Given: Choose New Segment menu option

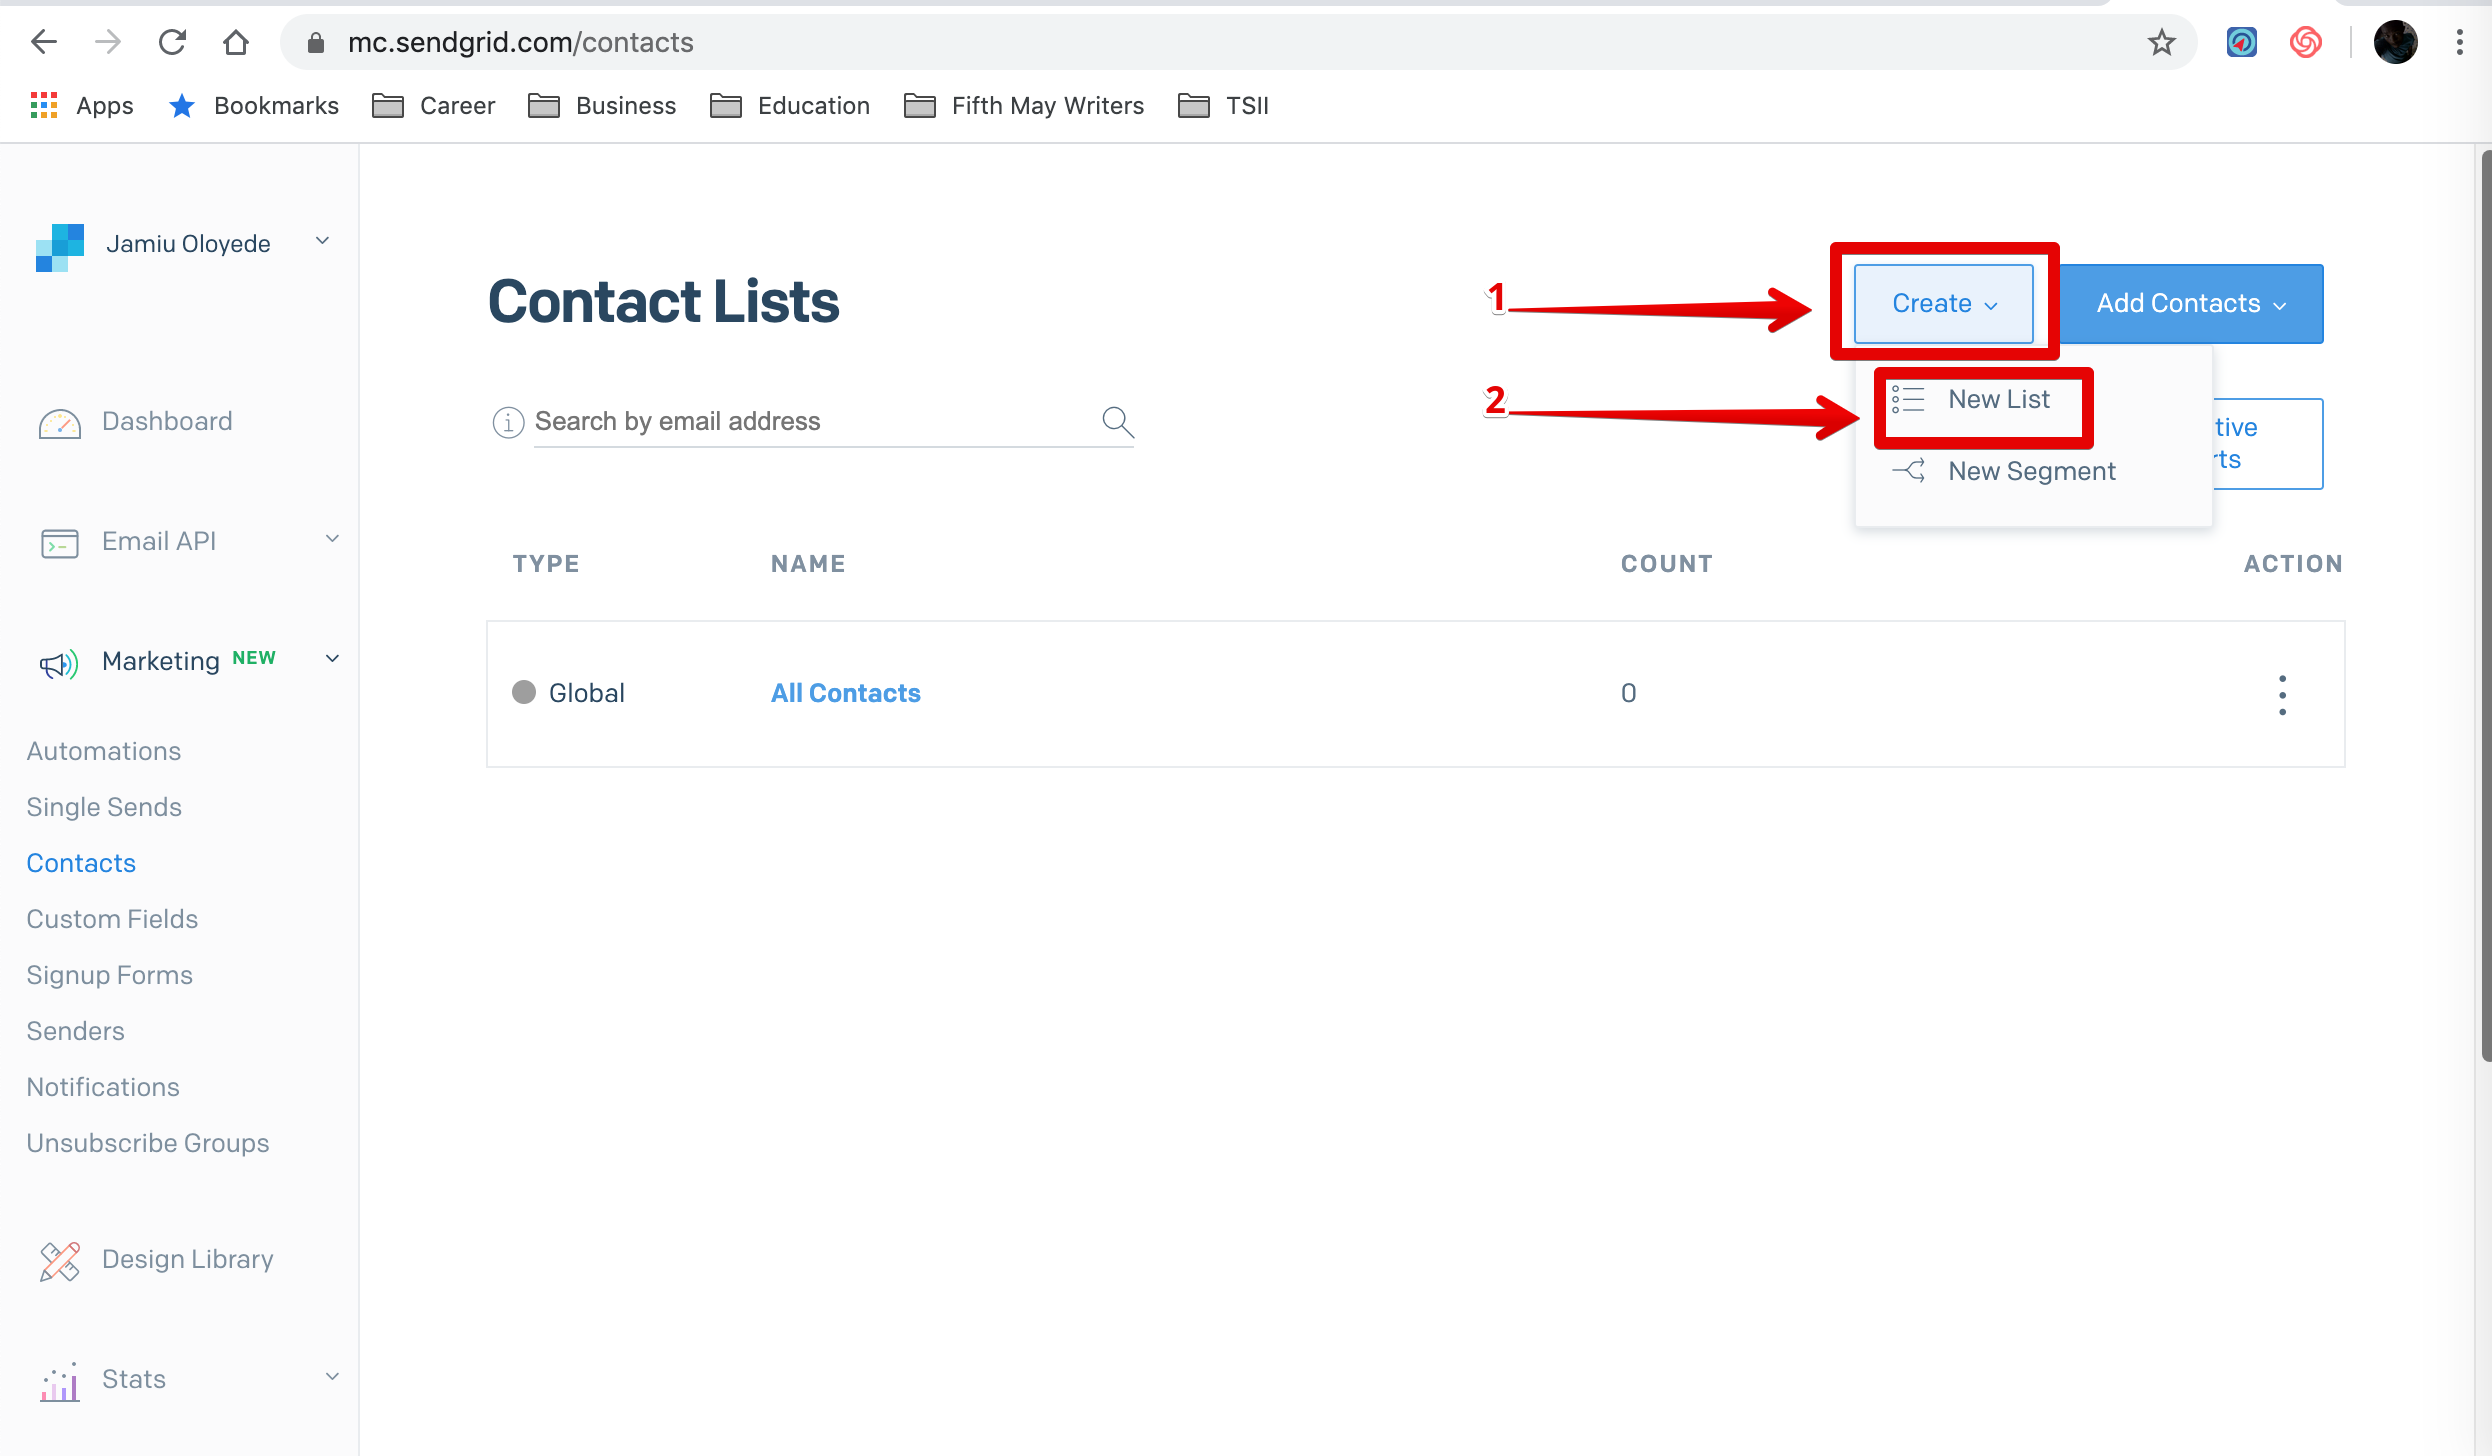Looking at the screenshot, I should tap(2031, 471).
